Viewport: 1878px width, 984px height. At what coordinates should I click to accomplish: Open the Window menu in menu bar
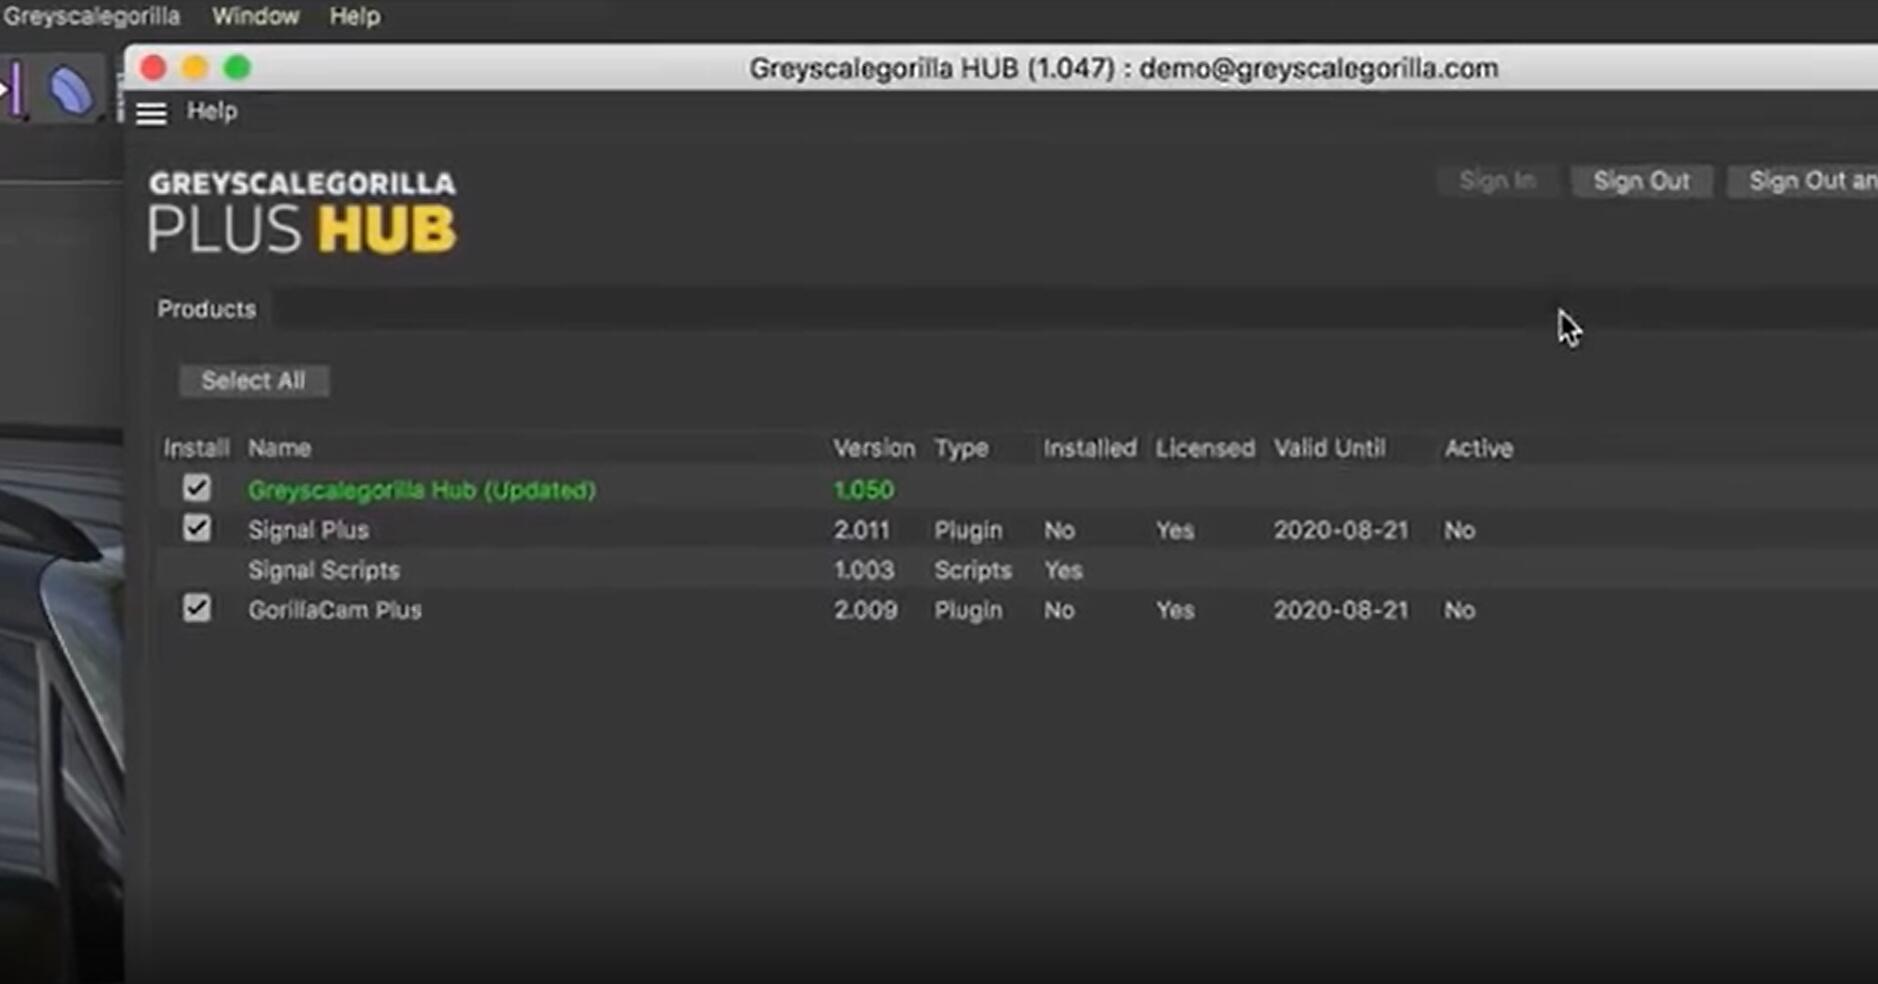pos(255,16)
